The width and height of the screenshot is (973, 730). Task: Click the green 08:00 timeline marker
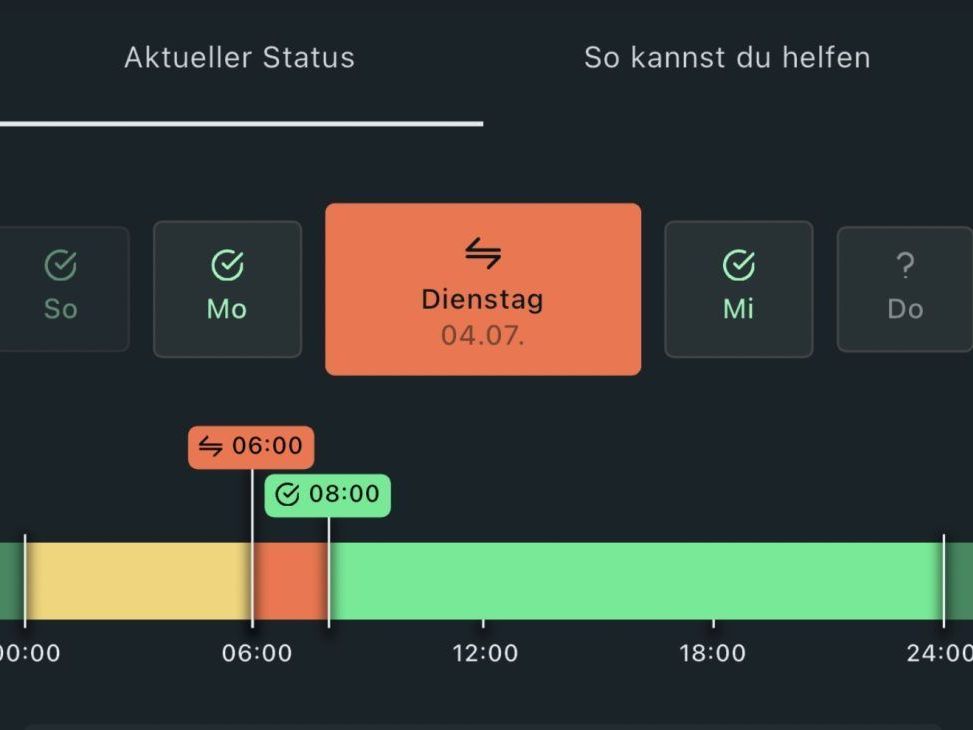tap(328, 495)
